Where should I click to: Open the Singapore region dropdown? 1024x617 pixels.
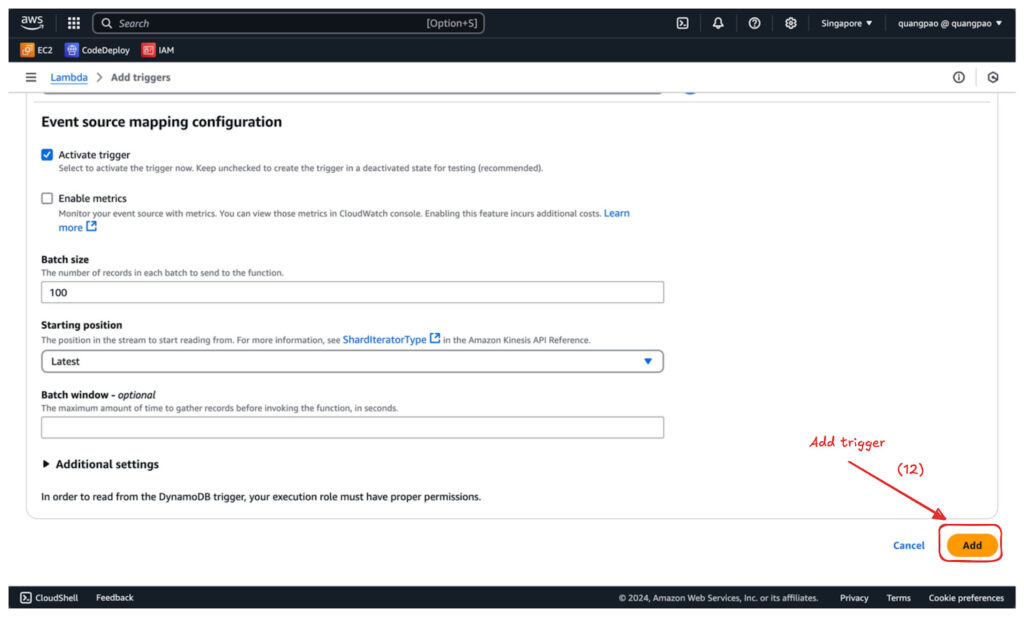pyautogui.click(x=846, y=23)
